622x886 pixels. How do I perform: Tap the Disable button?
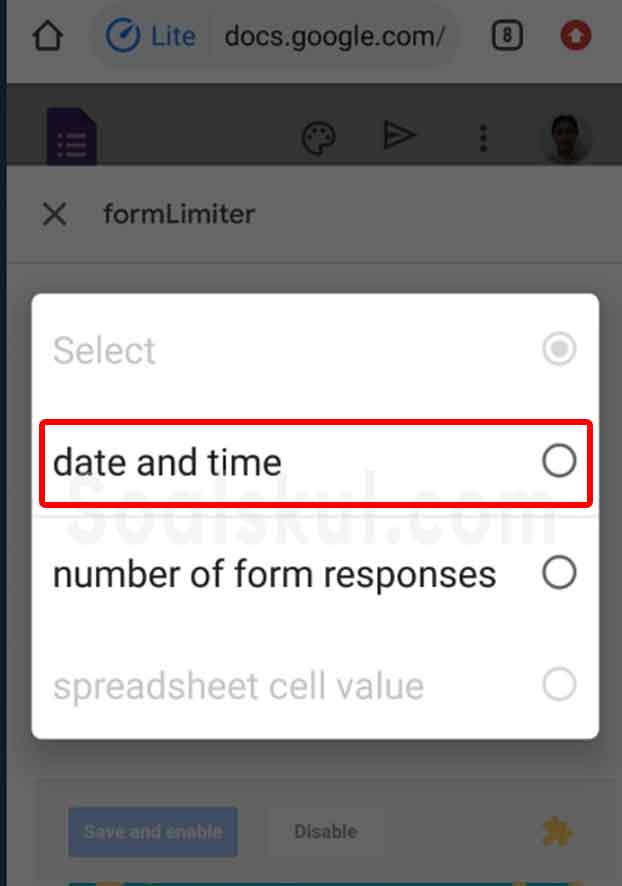click(x=325, y=832)
